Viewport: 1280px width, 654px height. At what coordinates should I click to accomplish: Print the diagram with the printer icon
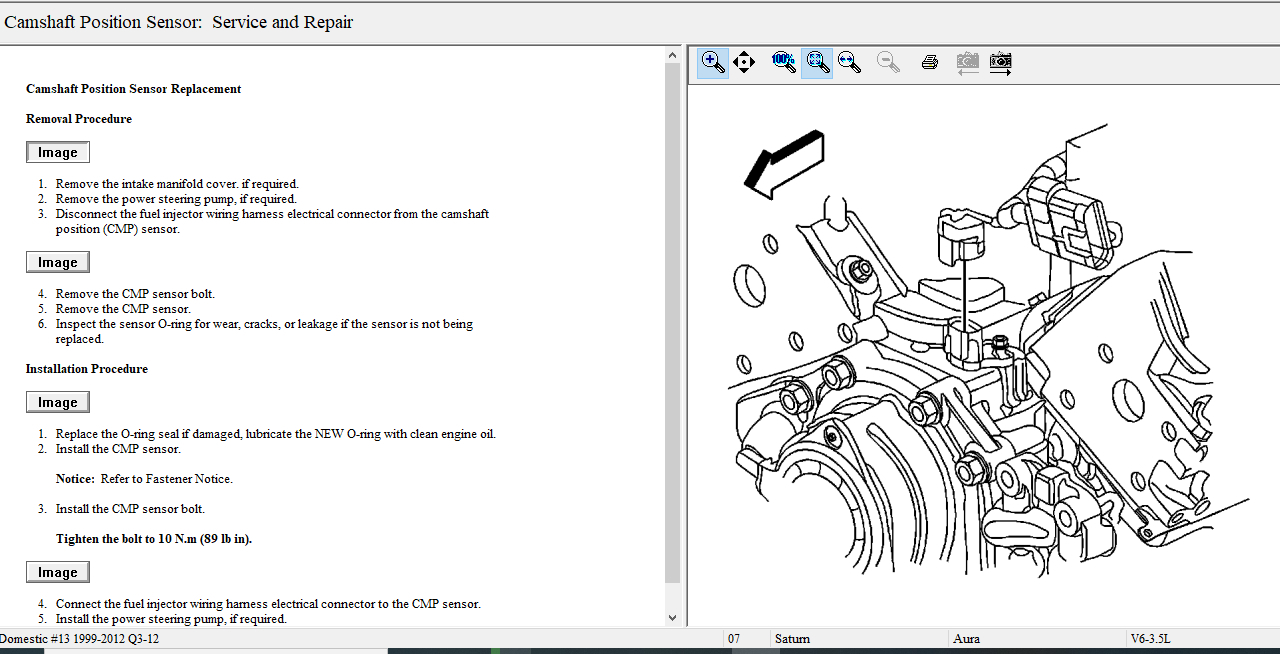click(929, 63)
